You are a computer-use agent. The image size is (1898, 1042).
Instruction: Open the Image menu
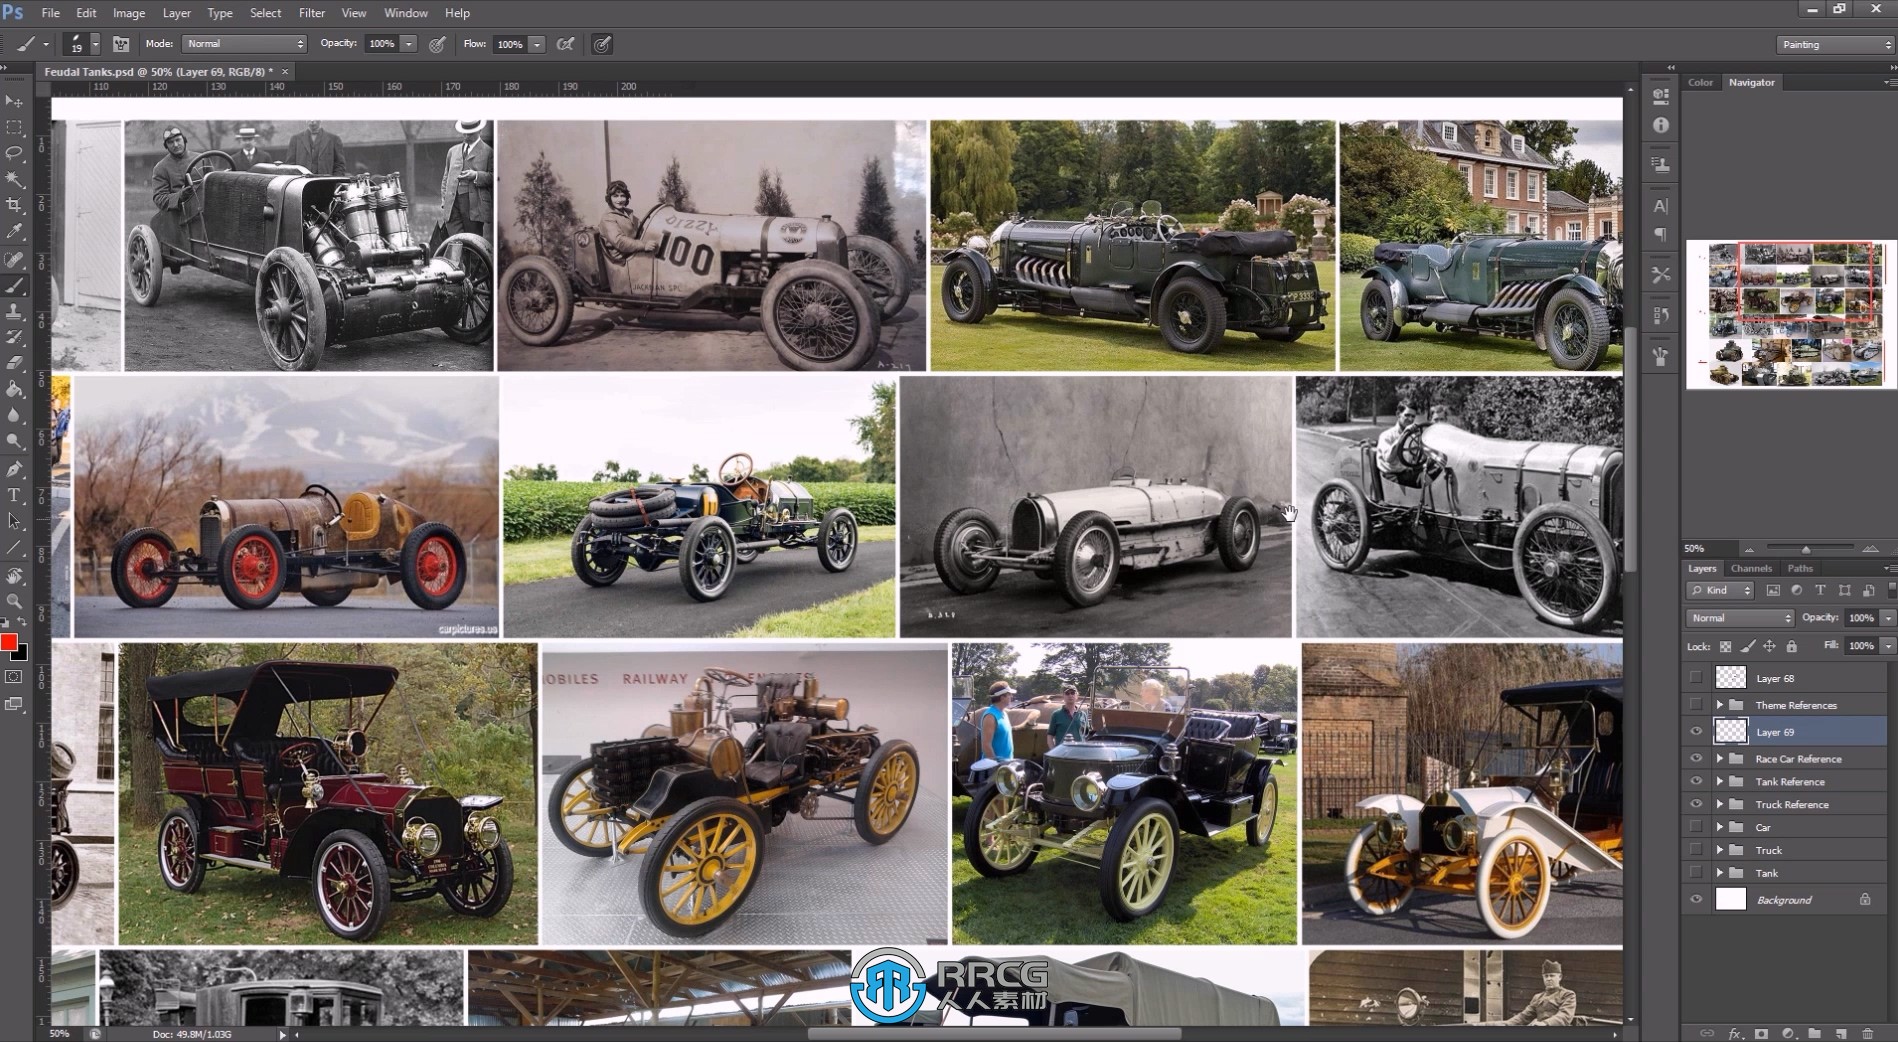[x=129, y=13]
